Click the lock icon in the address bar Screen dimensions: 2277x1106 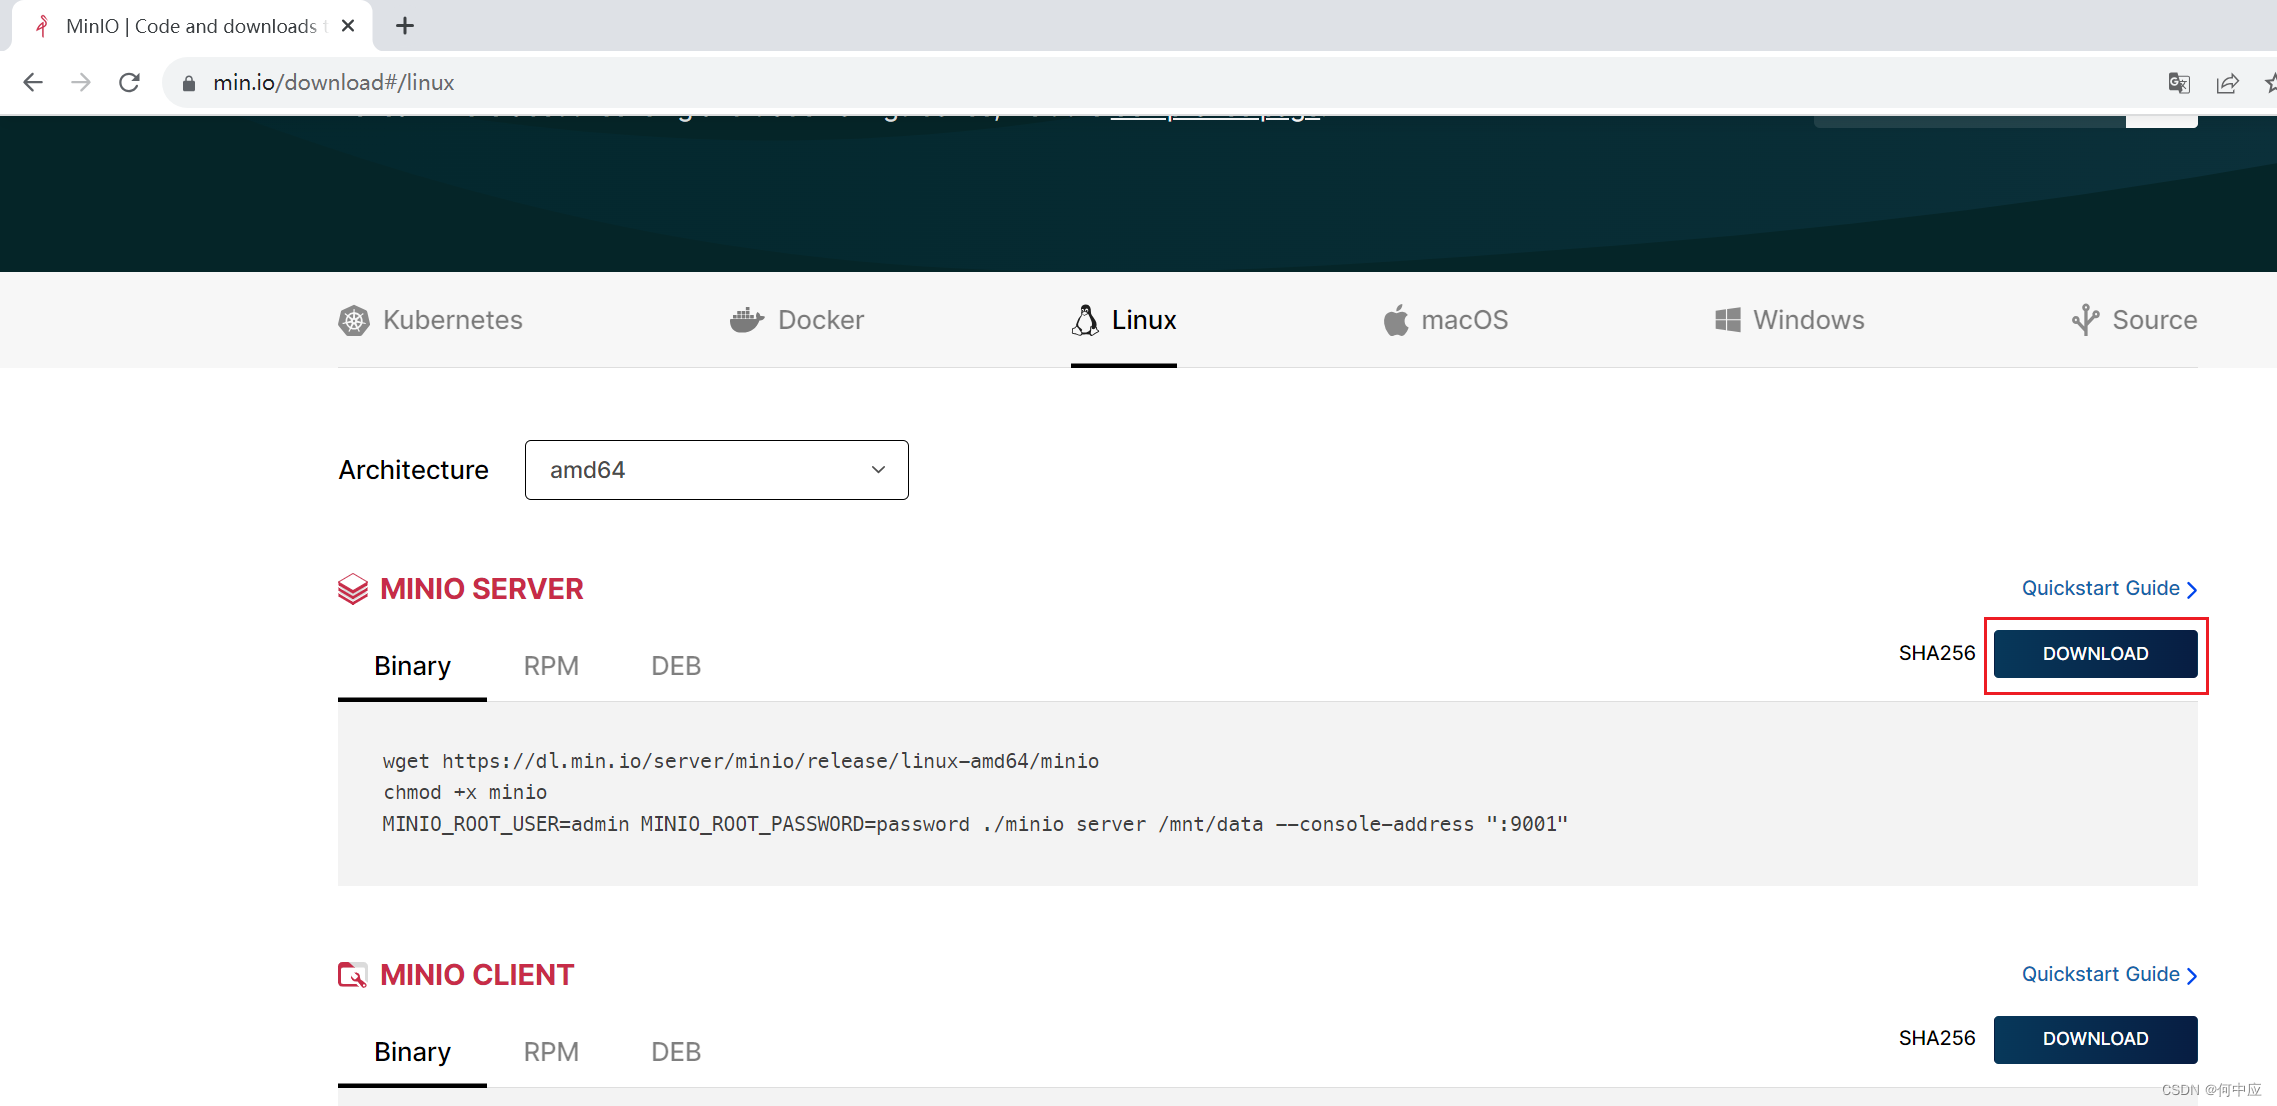[188, 83]
